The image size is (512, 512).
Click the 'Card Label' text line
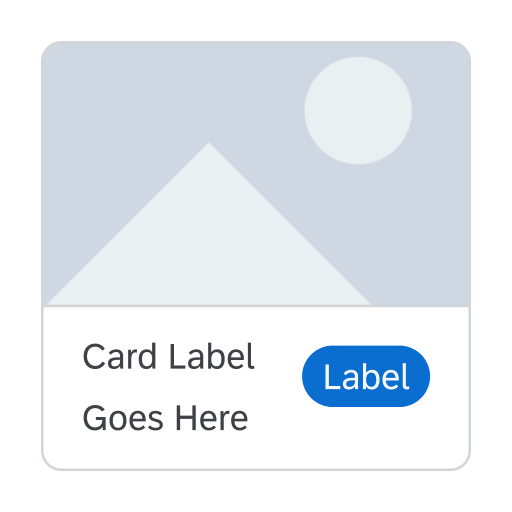pos(169,357)
